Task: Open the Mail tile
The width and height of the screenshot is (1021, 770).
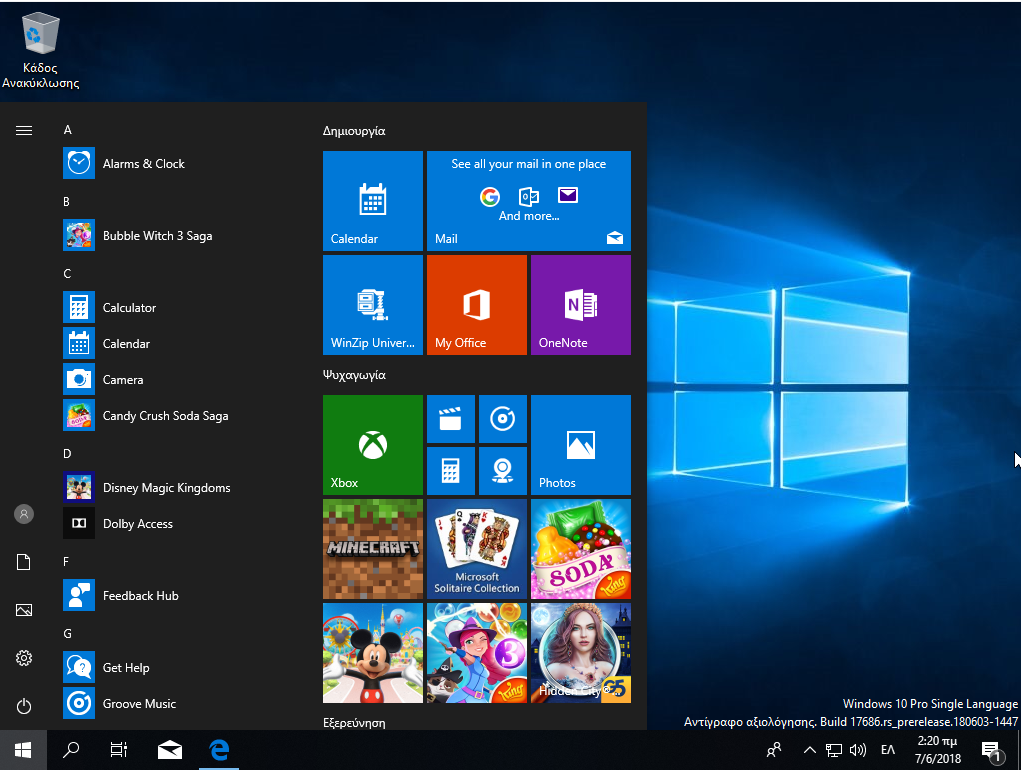Action: (x=529, y=201)
